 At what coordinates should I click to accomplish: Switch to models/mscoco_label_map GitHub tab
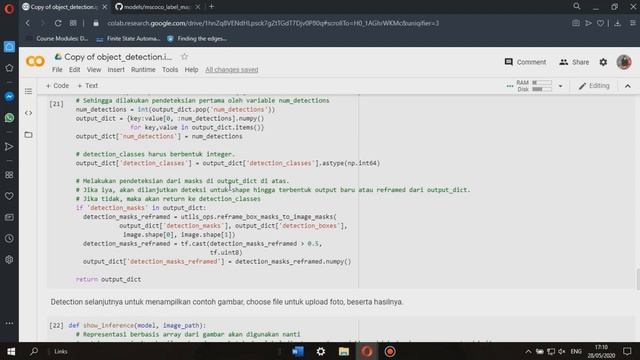(157, 7)
